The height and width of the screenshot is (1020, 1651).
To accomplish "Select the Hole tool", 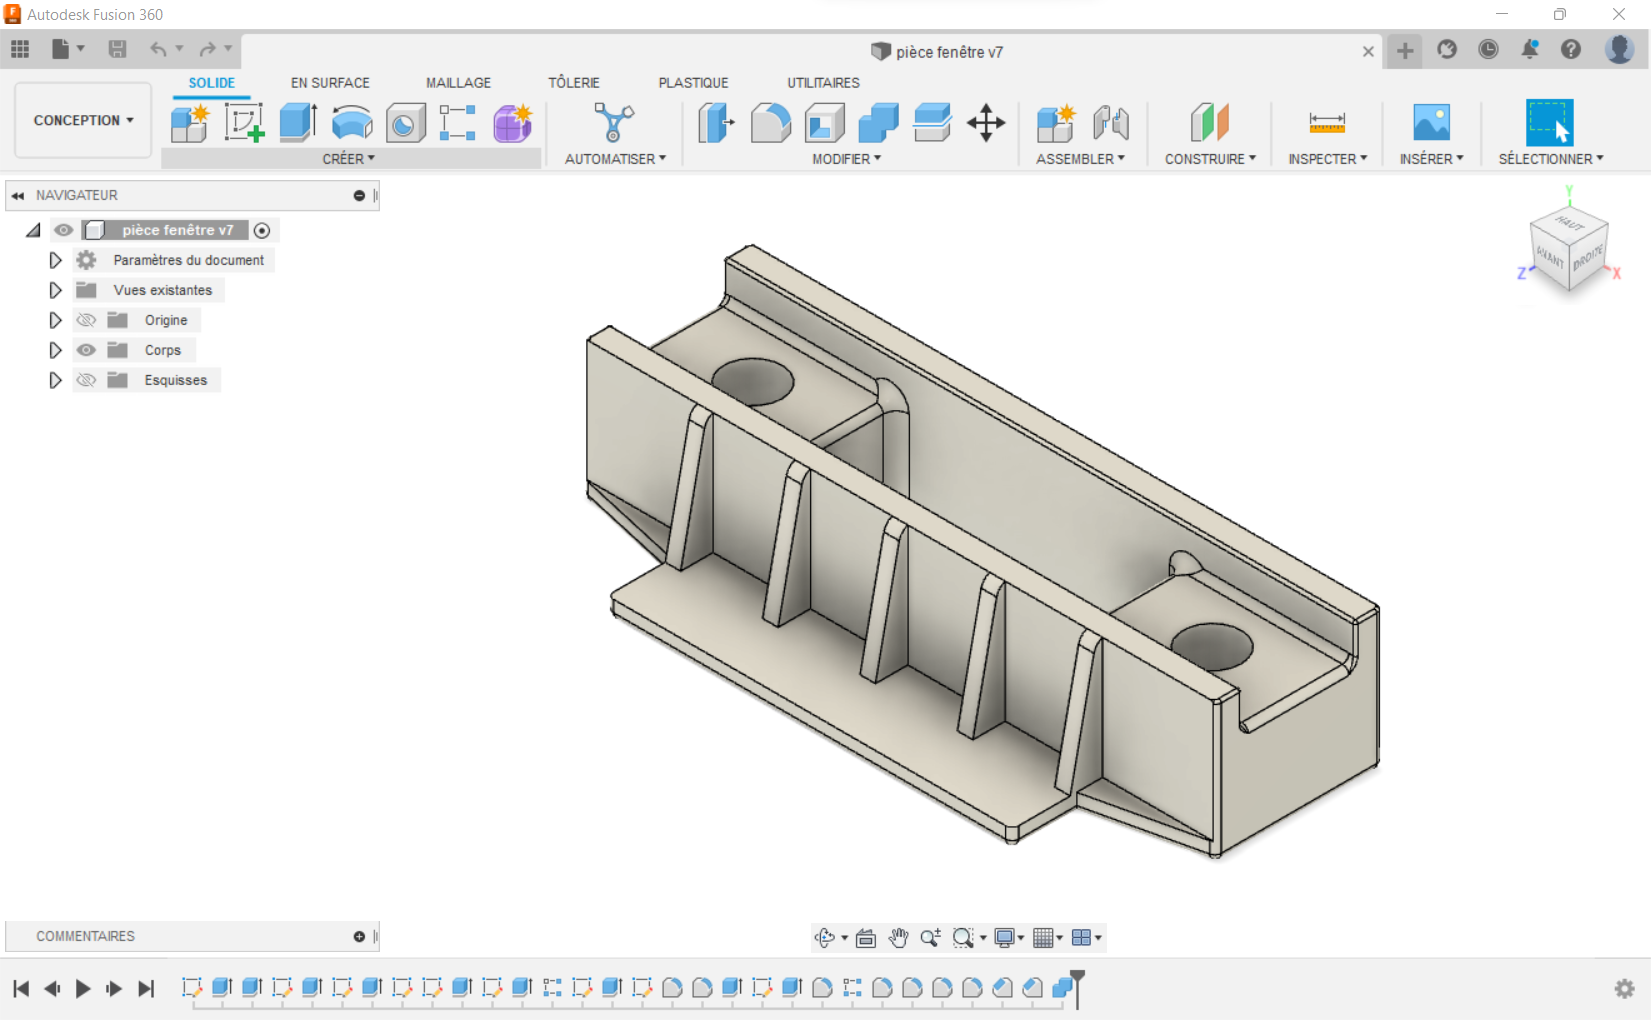I will coord(405,122).
